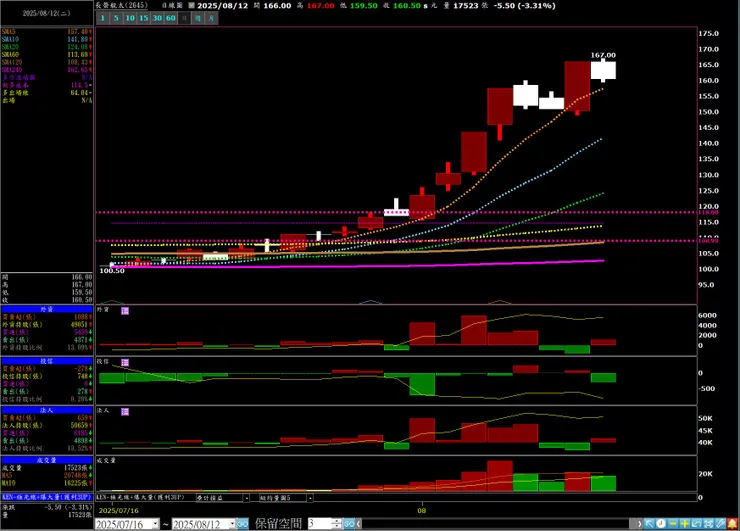
Task: Choose the 60-minute timeframe button
Action: pos(171,18)
